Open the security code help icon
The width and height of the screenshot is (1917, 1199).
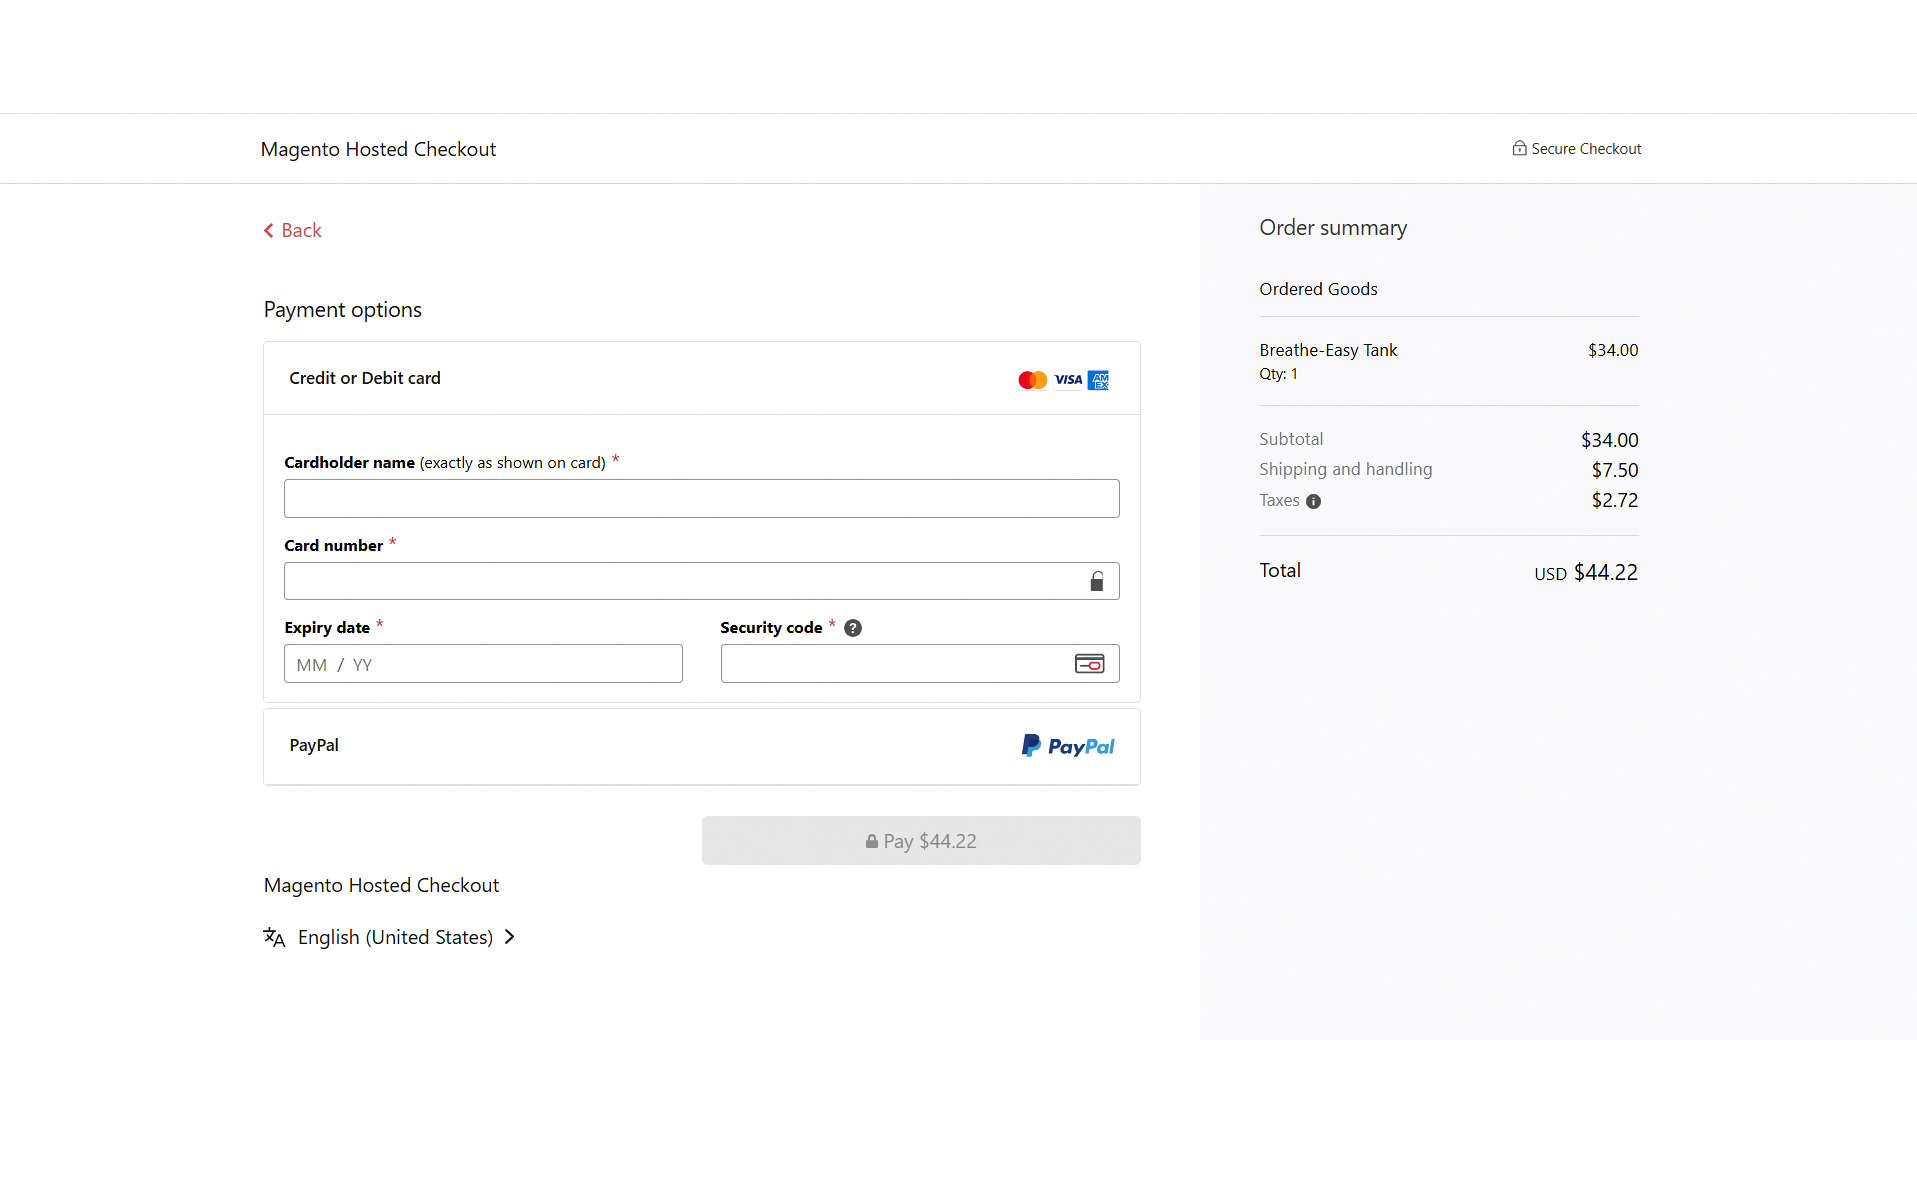852,627
